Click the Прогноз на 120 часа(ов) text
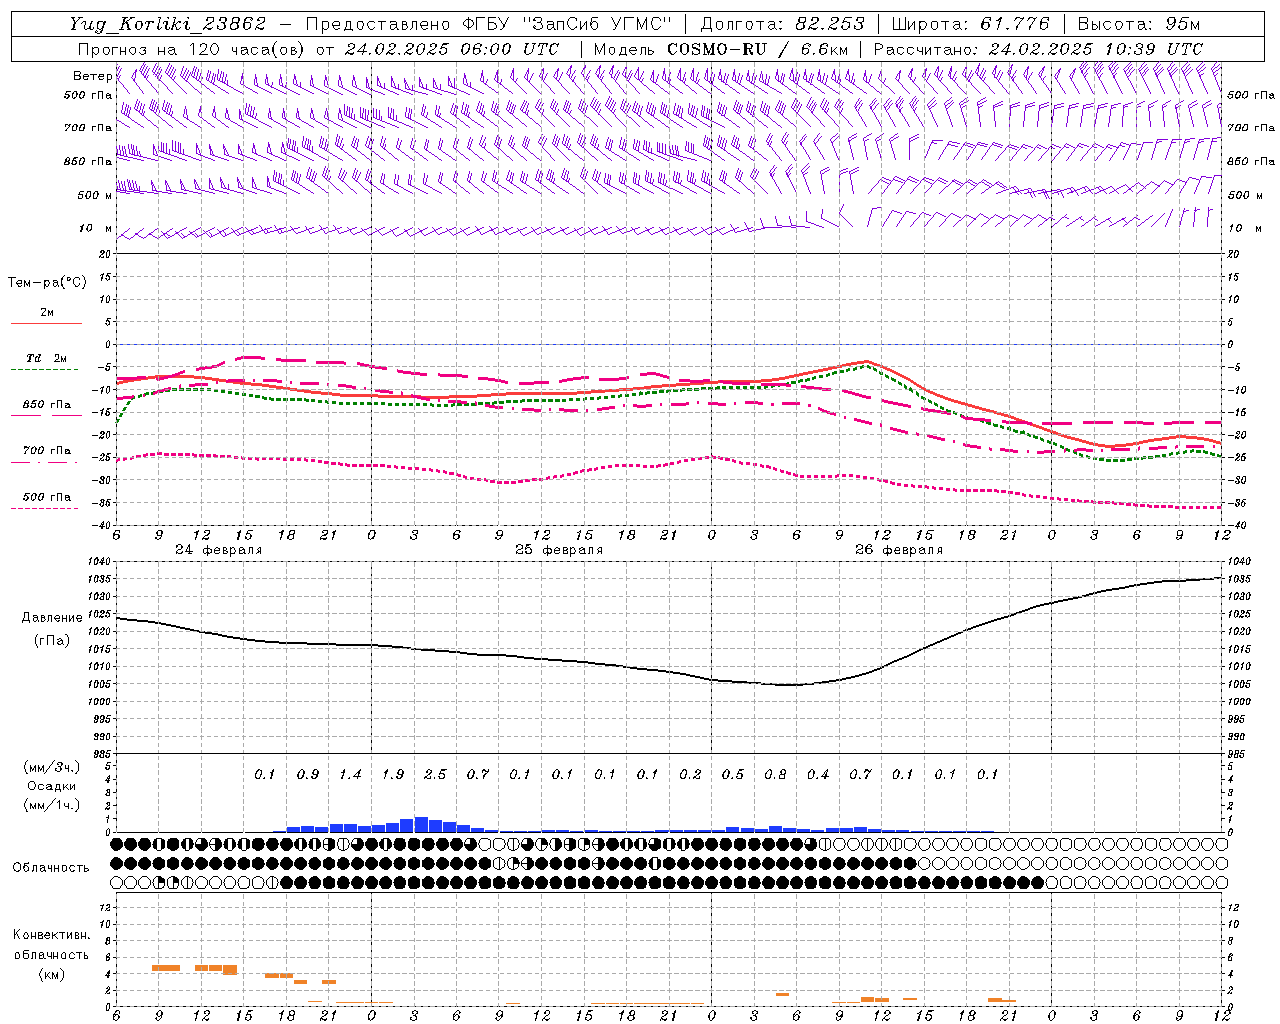Image resolution: width=1280 pixels, height=1024 pixels. pyautogui.click(x=192, y=49)
